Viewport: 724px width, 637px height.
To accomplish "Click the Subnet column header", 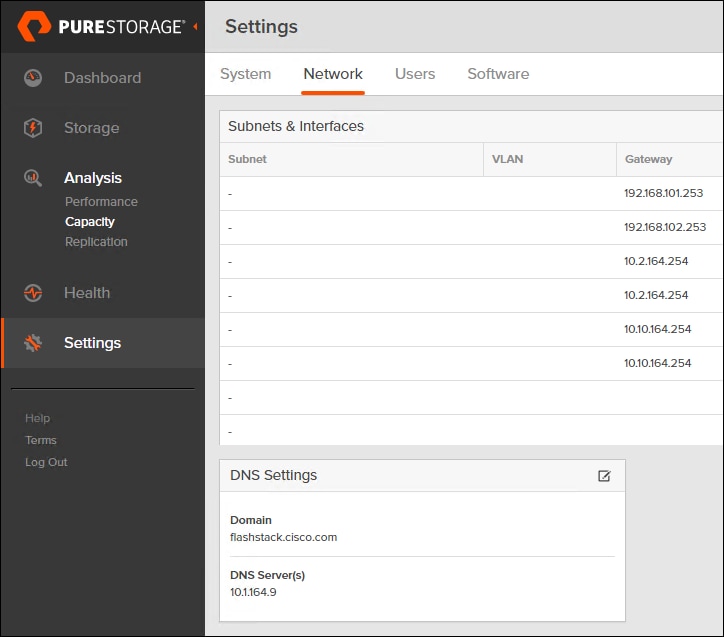I will click(x=247, y=159).
